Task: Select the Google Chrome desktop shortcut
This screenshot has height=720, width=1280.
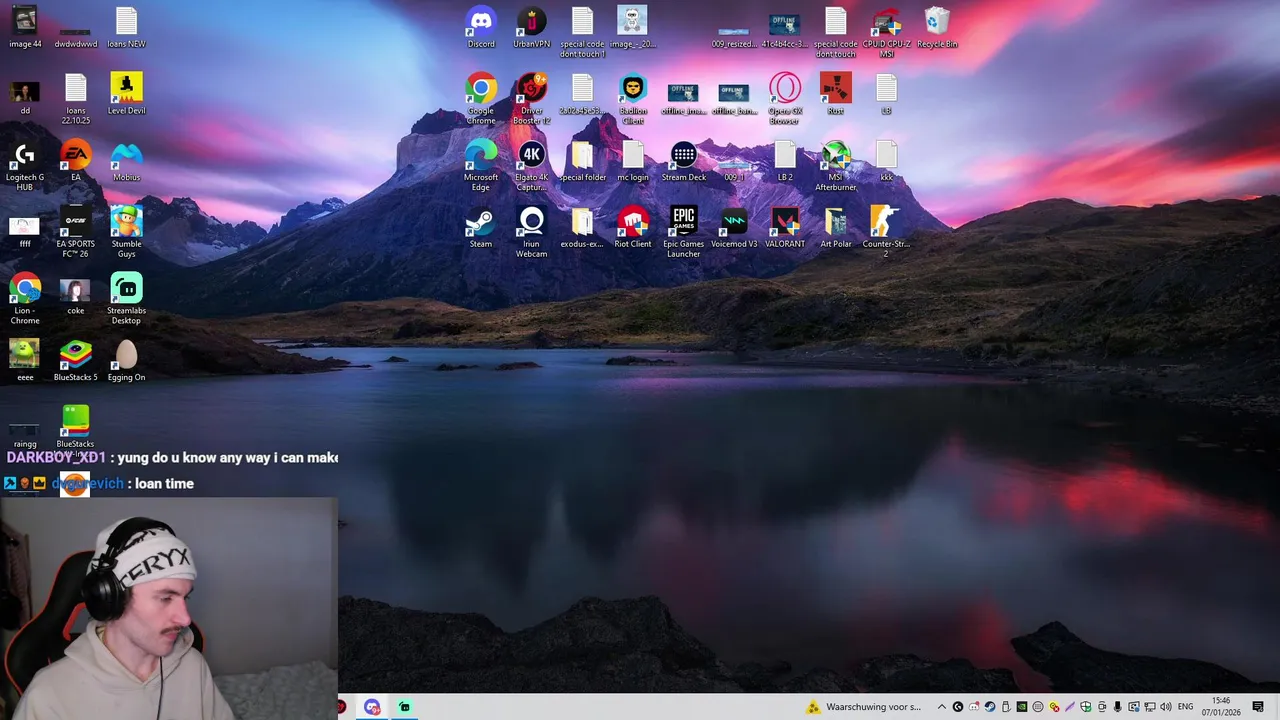Action: [x=481, y=99]
